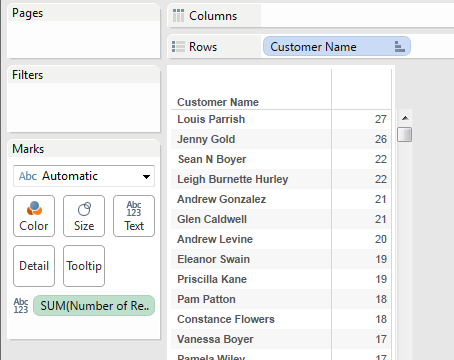Click the value 26 for Jenny Gold

point(381,139)
